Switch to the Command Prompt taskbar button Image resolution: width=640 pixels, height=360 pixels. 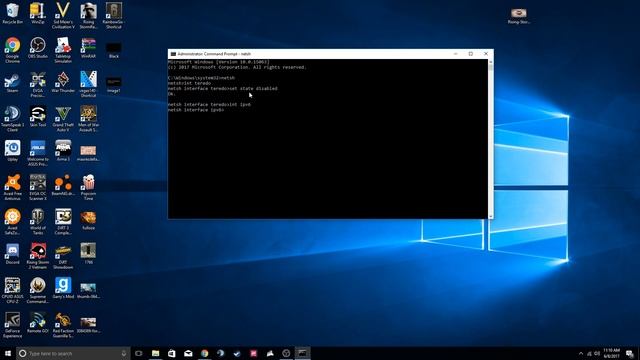[302, 353]
